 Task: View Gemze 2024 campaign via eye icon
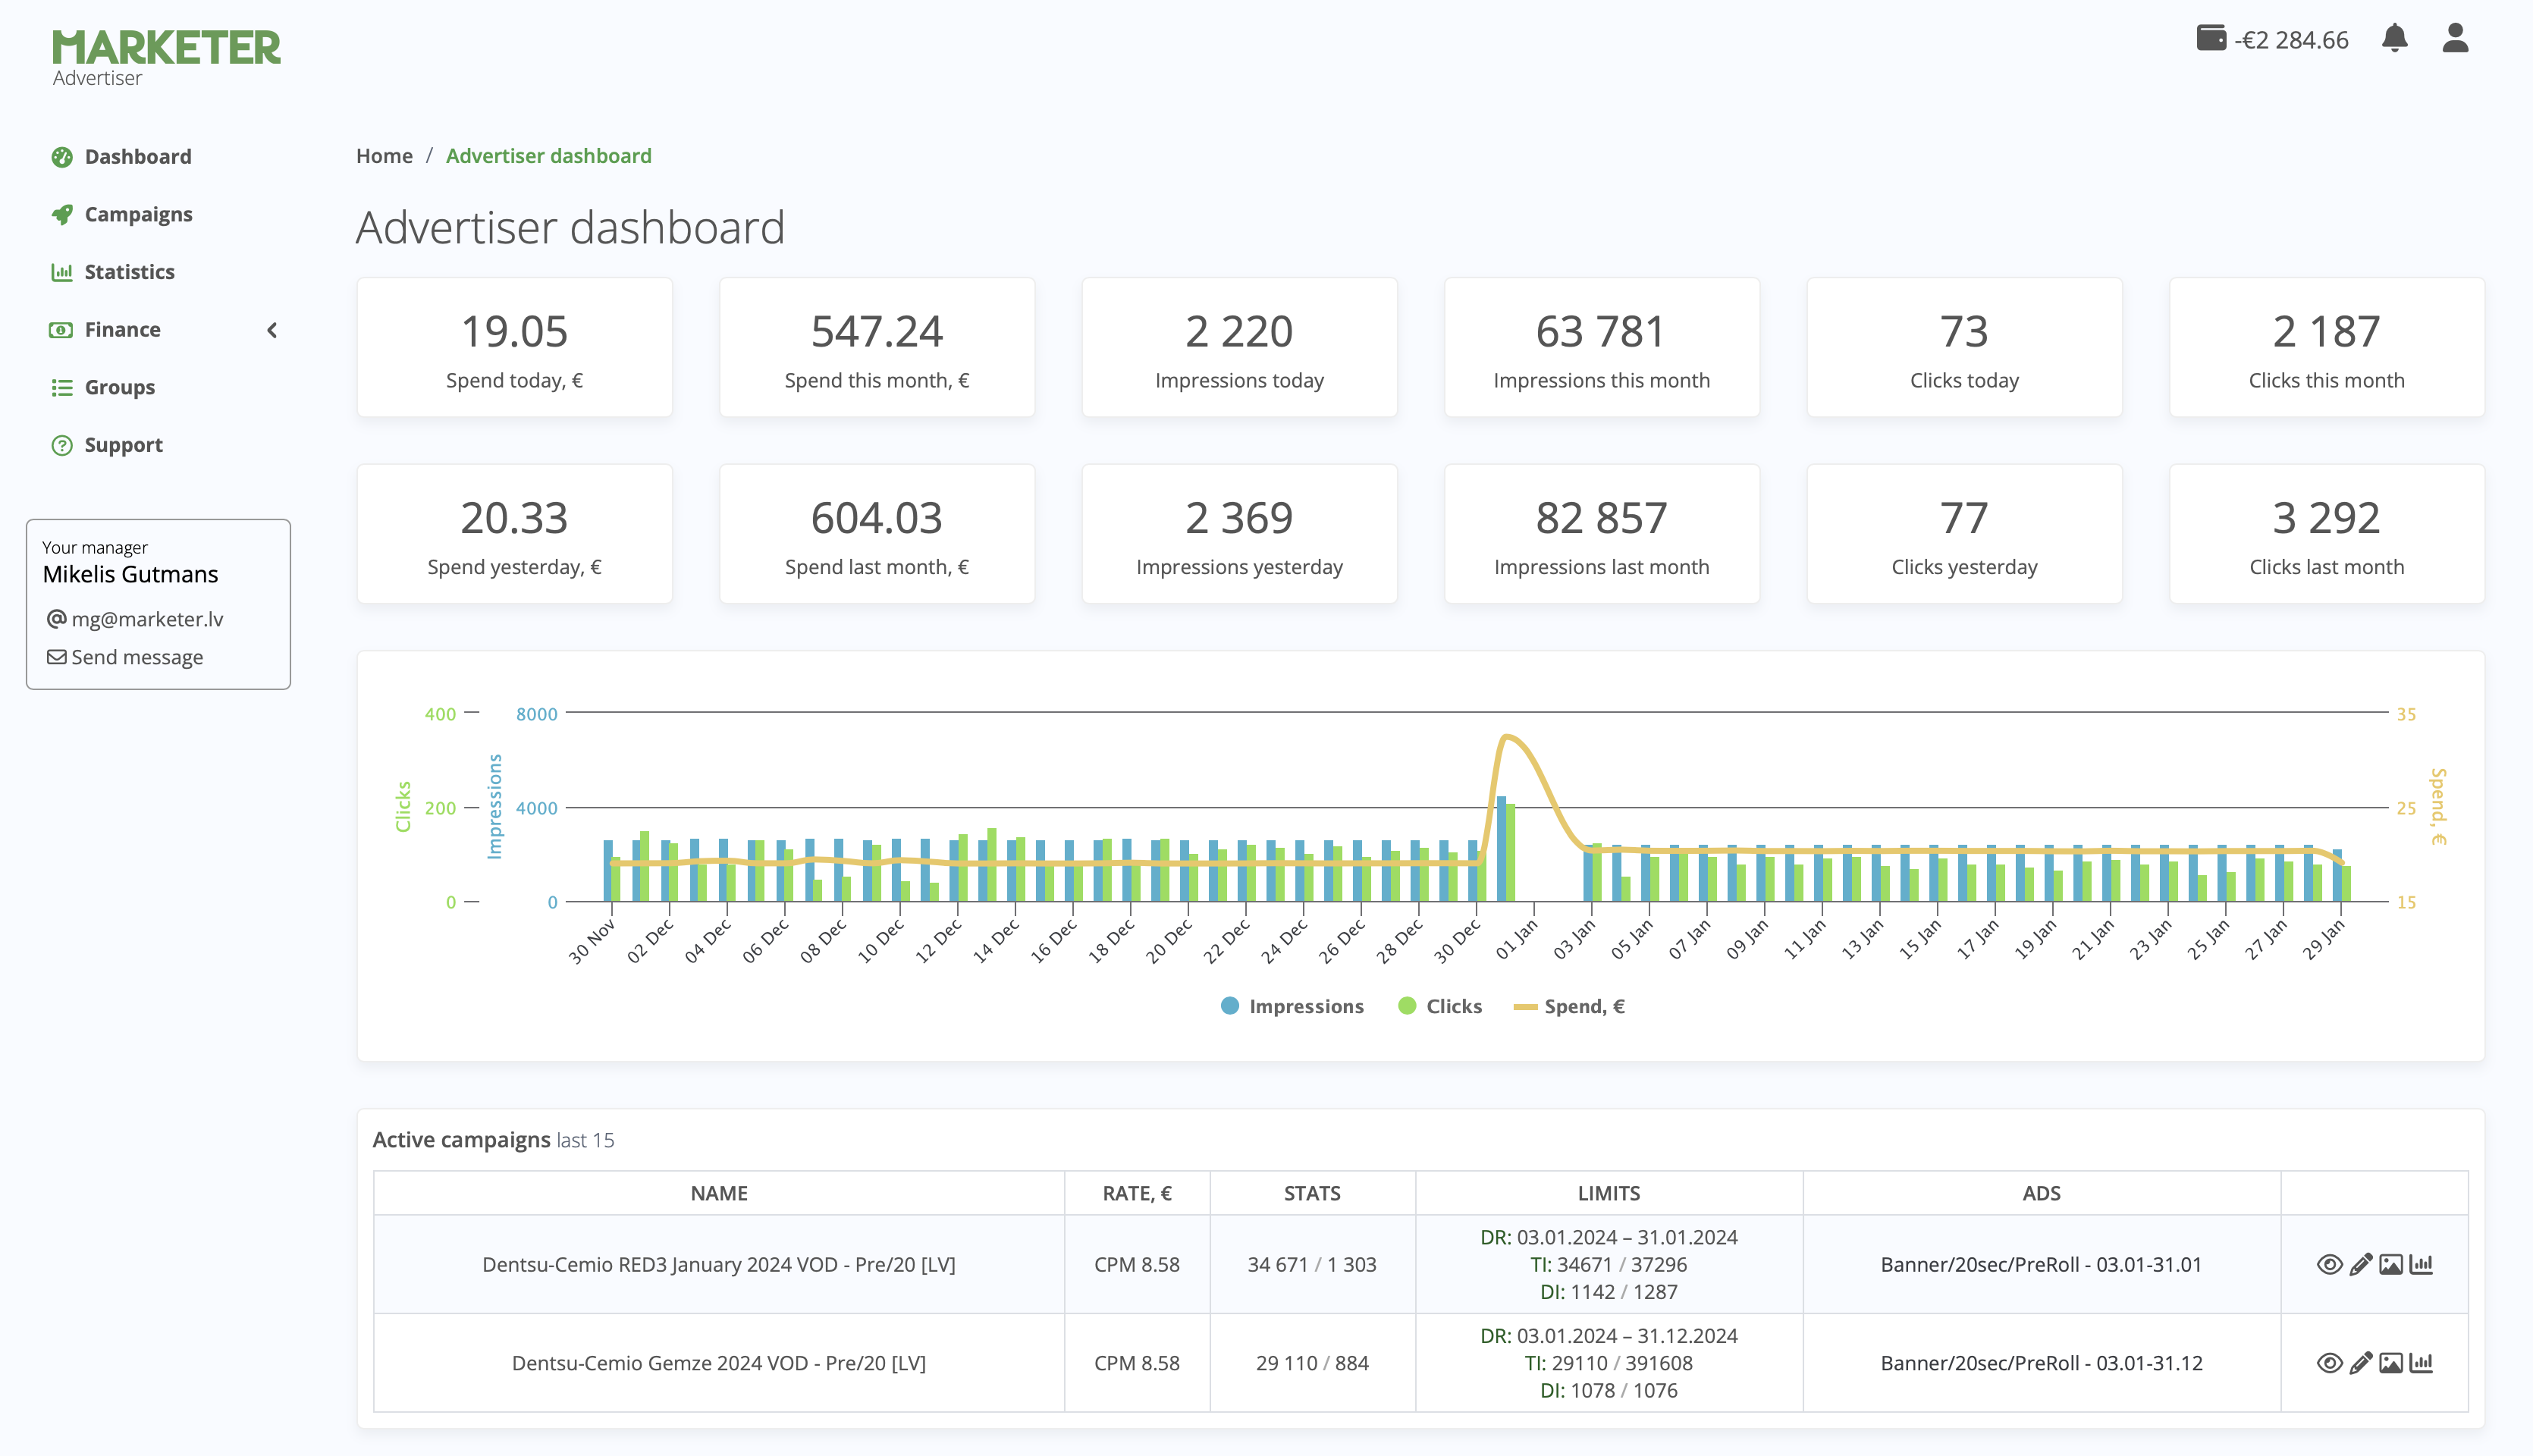click(x=2329, y=1362)
